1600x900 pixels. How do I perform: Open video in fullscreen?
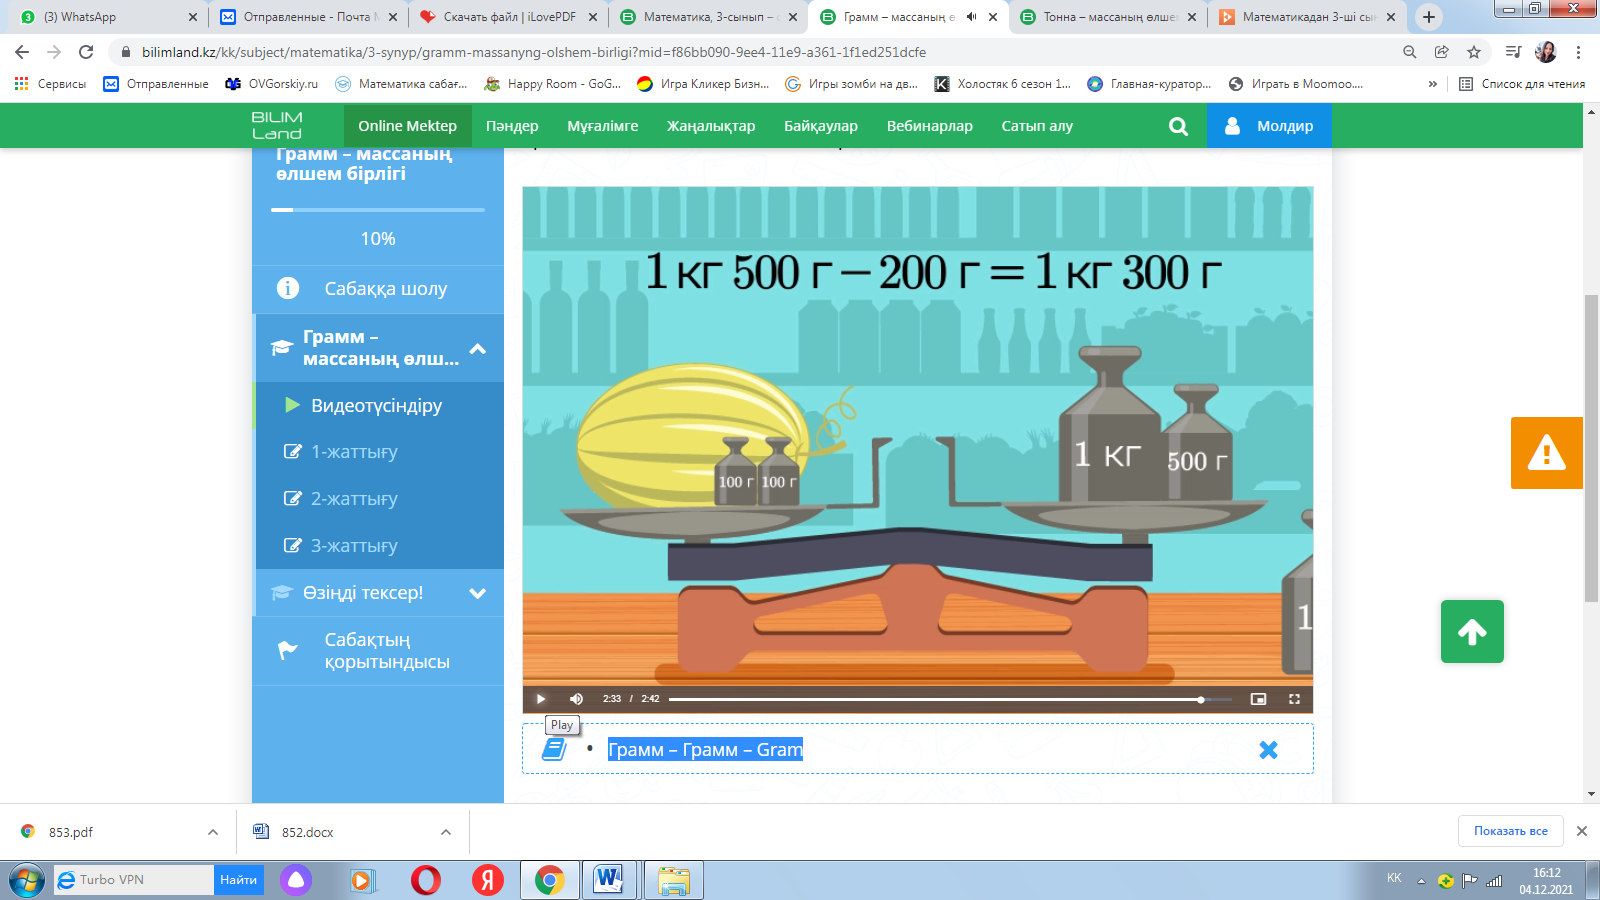tap(1294, 699)
